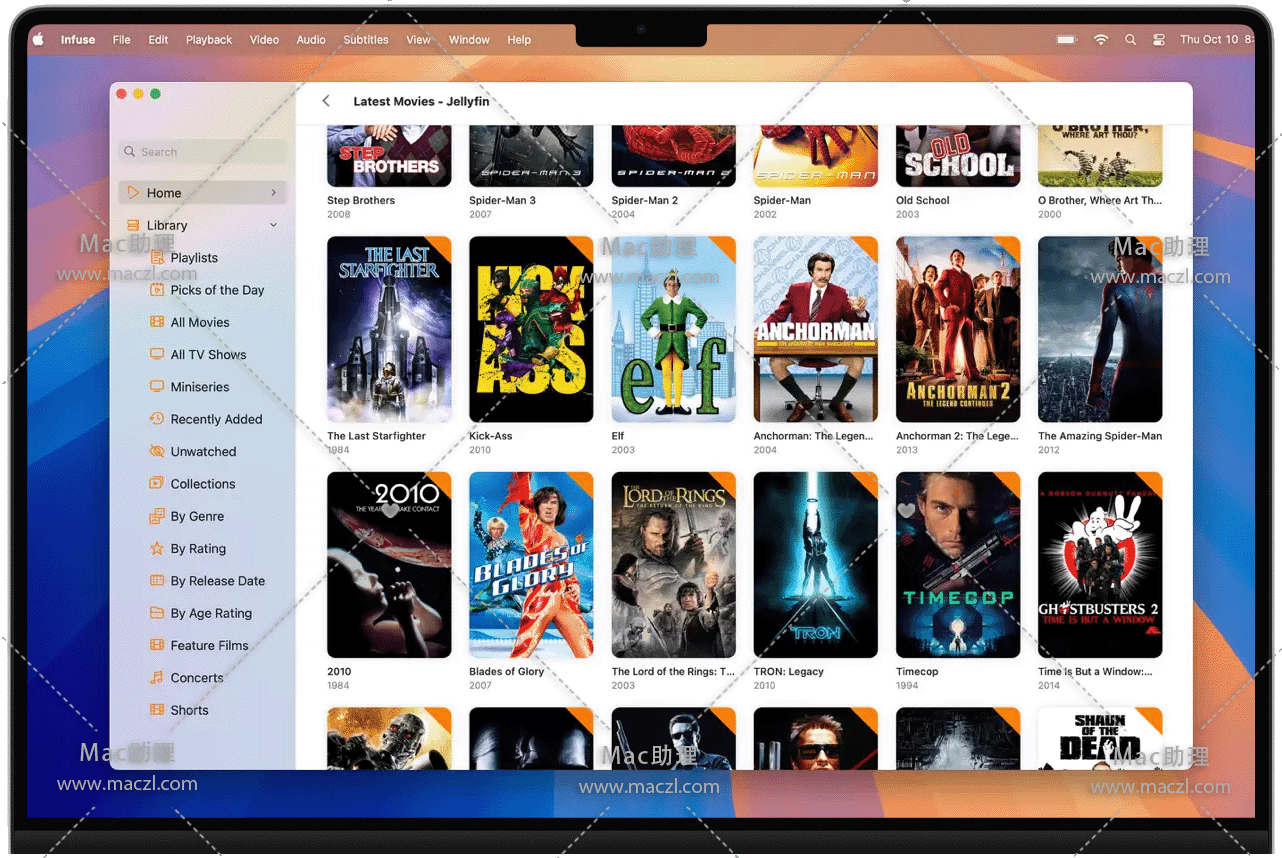The width and height of the screenshot is (1282, 858).
Task: Open the By Release Date calendar icon
Action: click(156, 580)
